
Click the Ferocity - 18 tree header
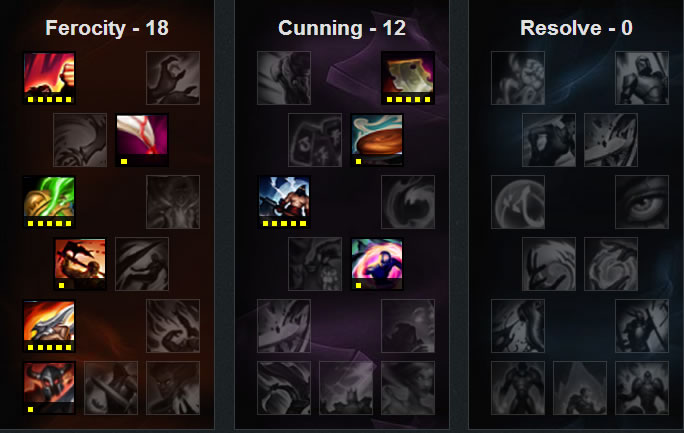[x=107, y=28]
